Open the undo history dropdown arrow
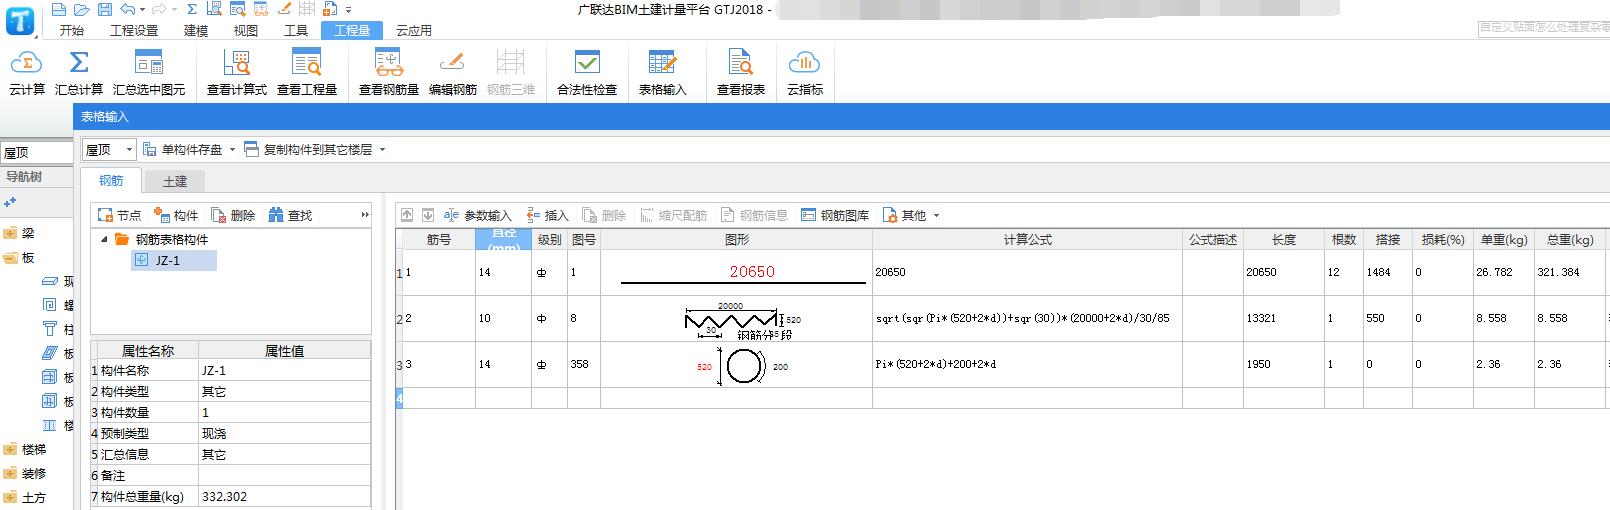The height and width of the screenshot is (510, 1610). pyautogui.click(x=141, y=10)
